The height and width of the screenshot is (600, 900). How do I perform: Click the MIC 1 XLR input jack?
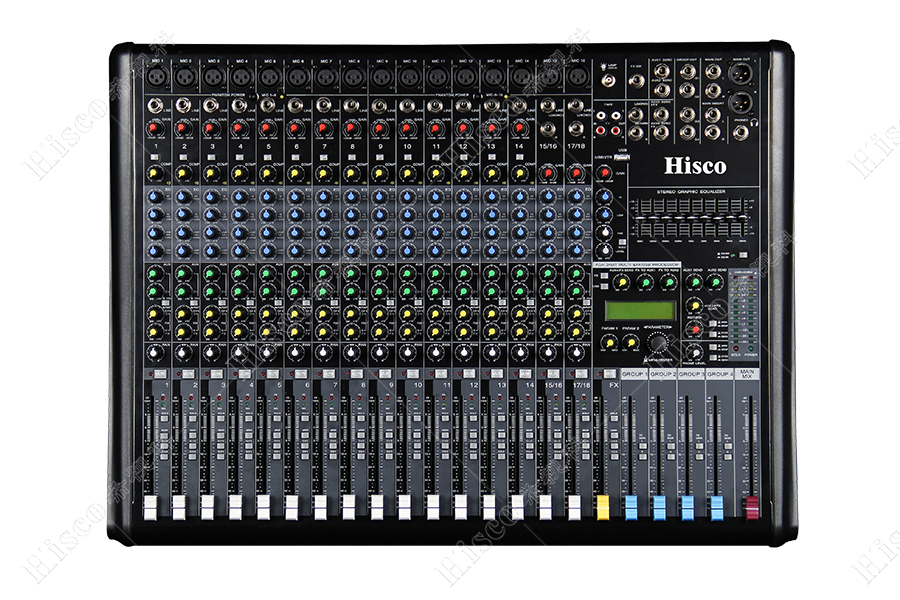click(156, 75)
